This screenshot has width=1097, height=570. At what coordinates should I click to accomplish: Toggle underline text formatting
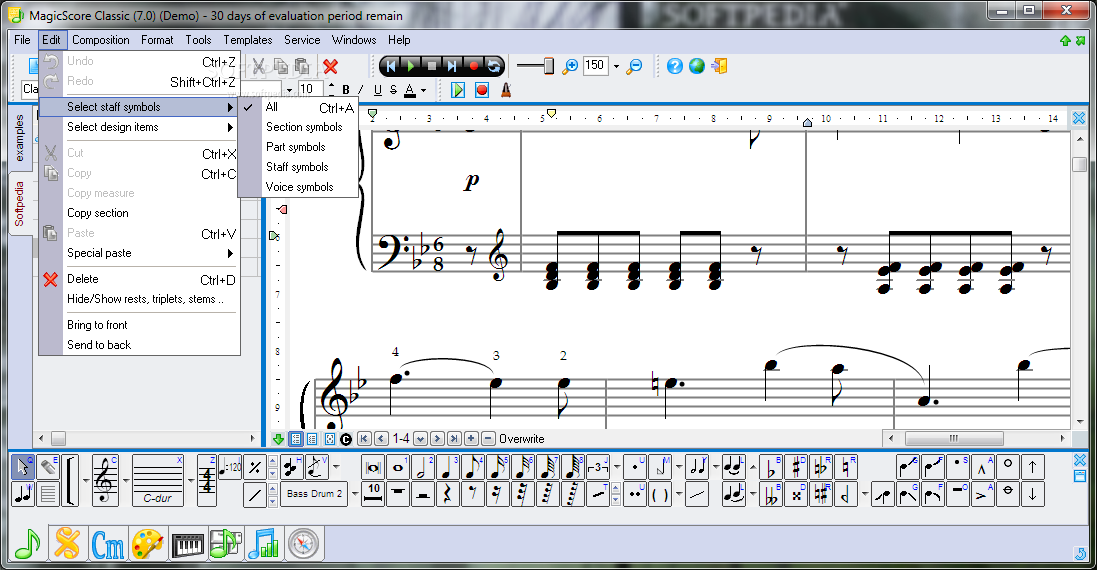pos(378,90)
